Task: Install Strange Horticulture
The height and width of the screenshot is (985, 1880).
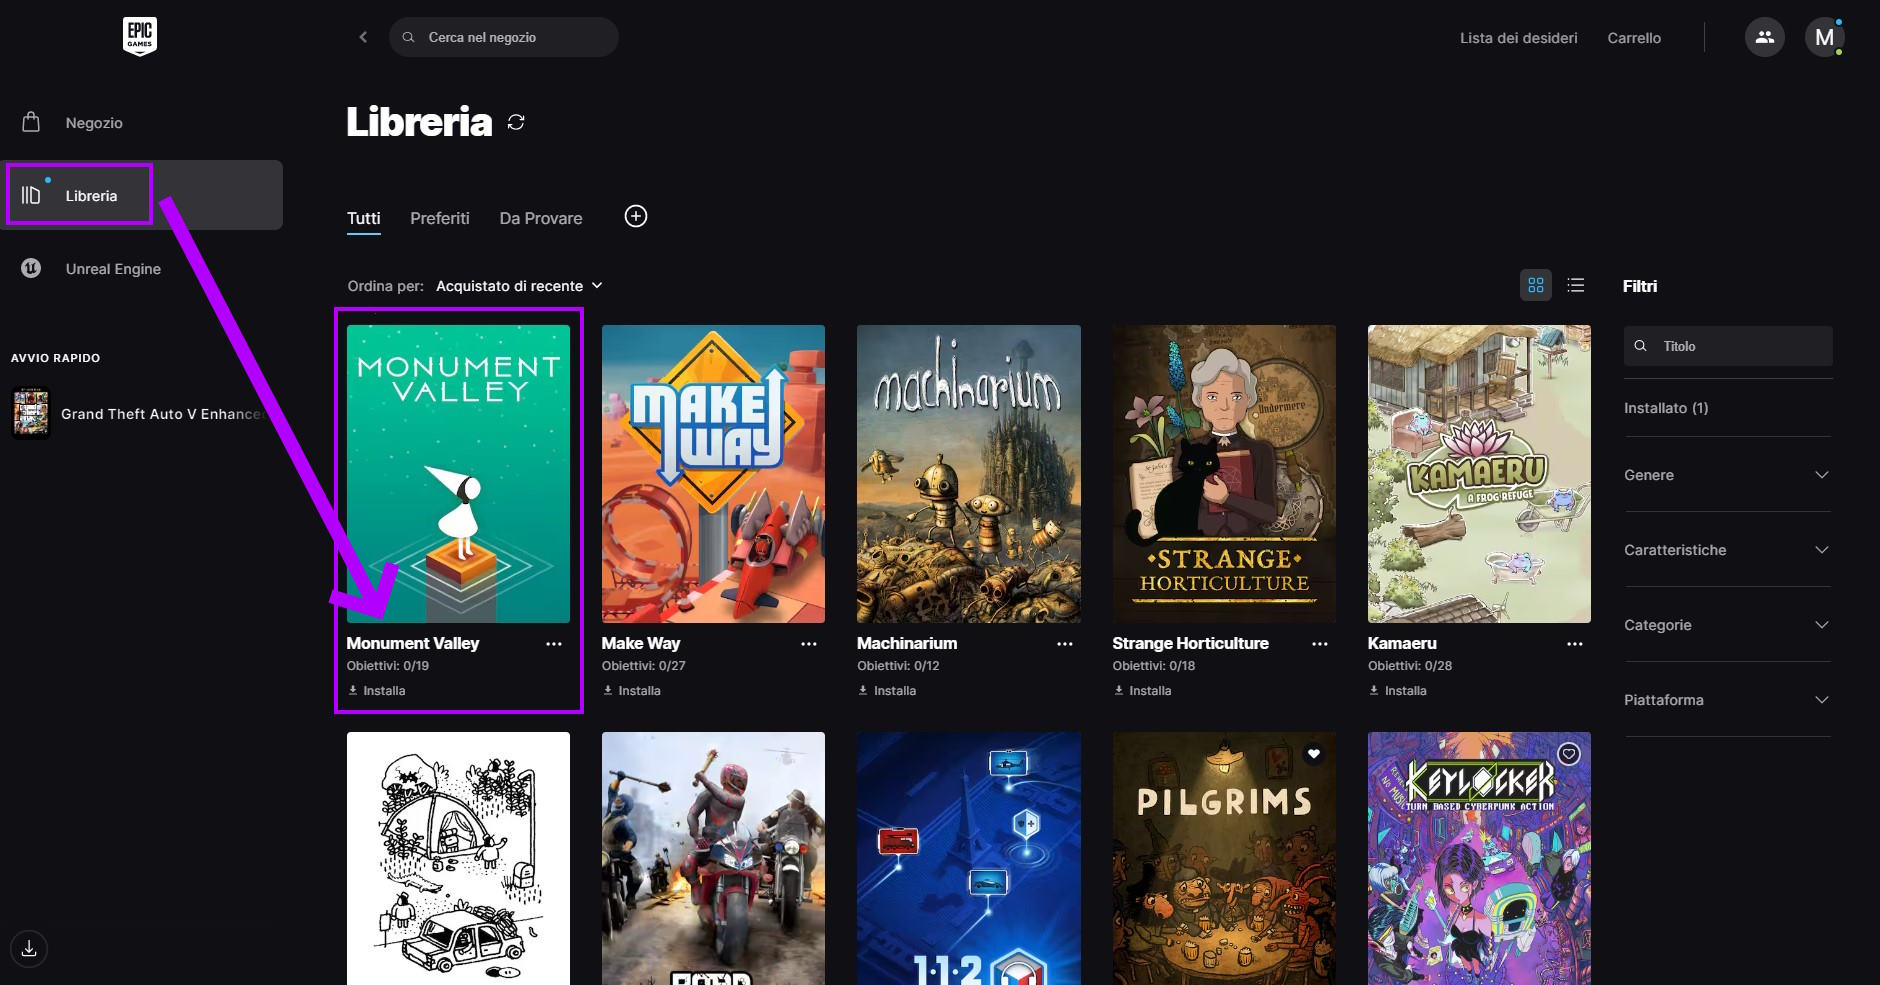Action: click(x=1142, y=691)
